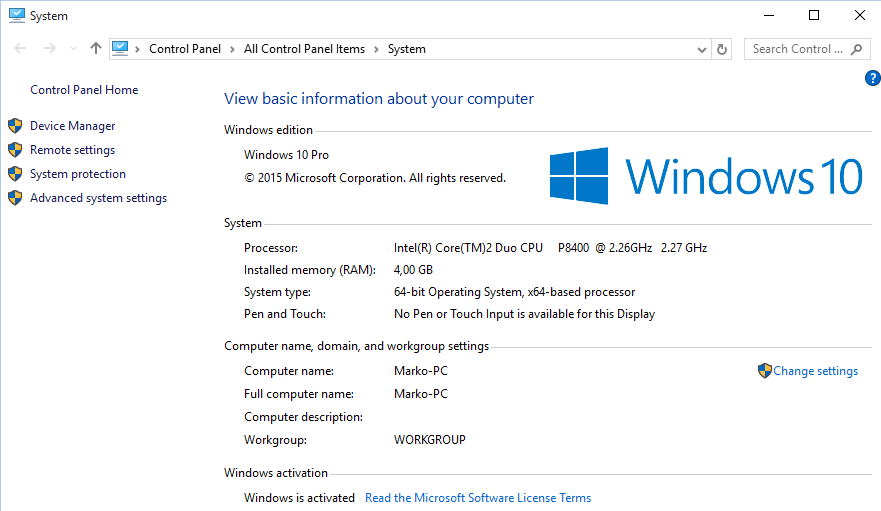Click the WORKGROUP value
This screenshot has width=881, height=511.
(x=430, y=440)
